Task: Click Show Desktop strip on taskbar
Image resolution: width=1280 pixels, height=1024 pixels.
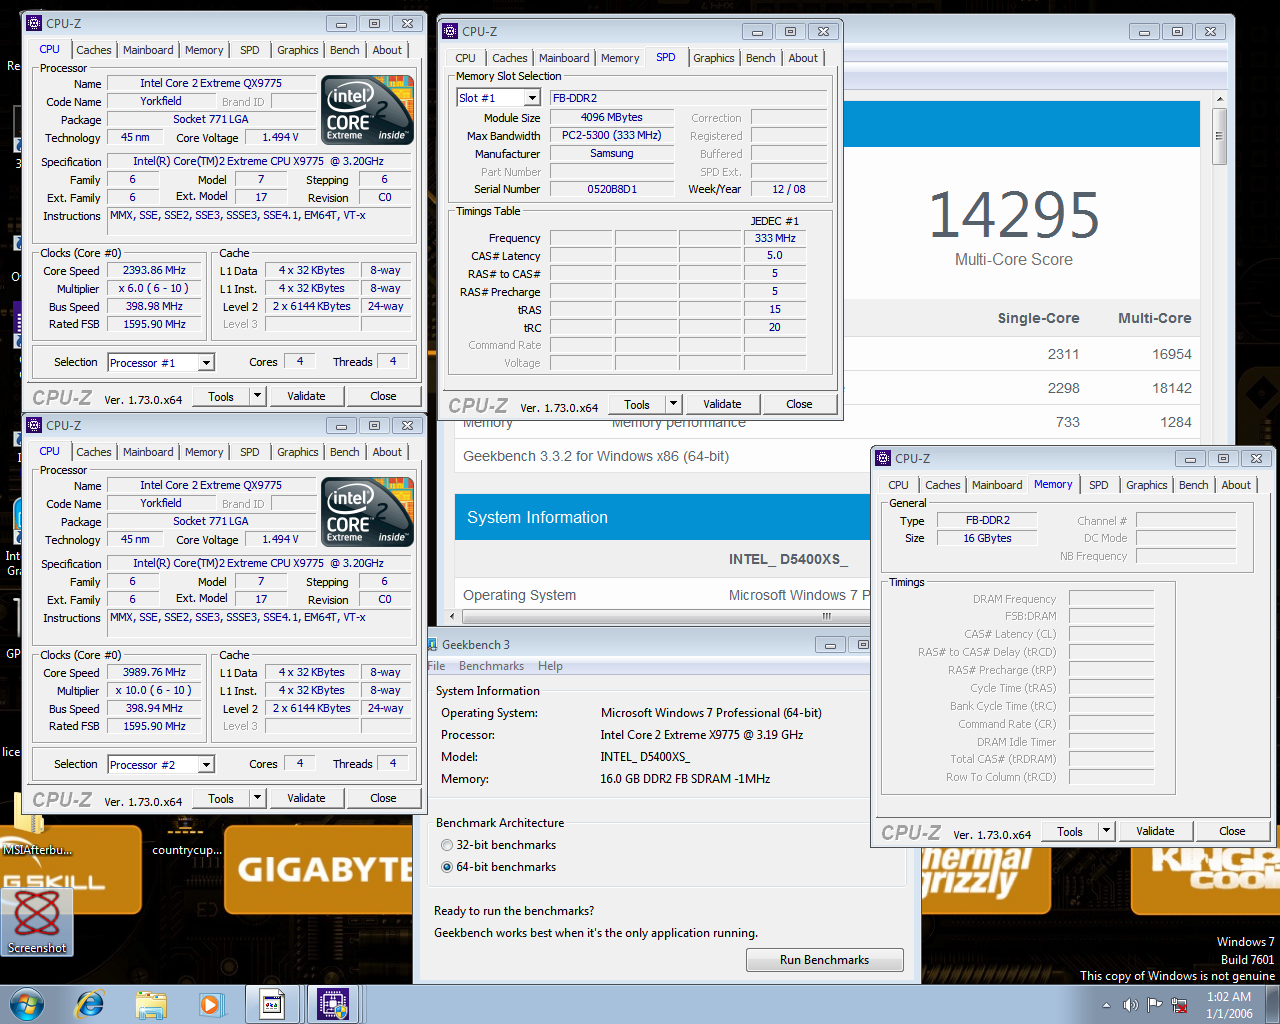Action: 1273,1004
